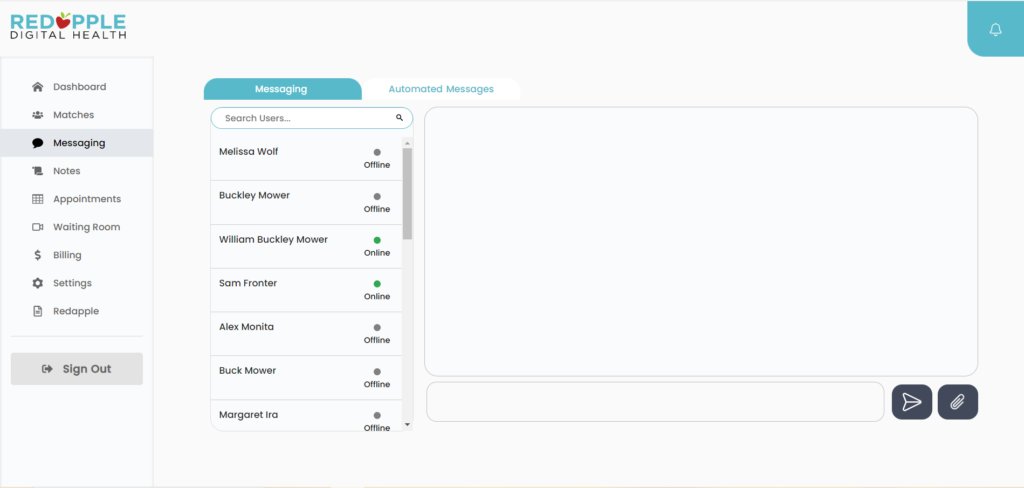Click Alex Monita's Offline status label
This screenshot has height=488, width=1024.
click(x=377, y=340)
